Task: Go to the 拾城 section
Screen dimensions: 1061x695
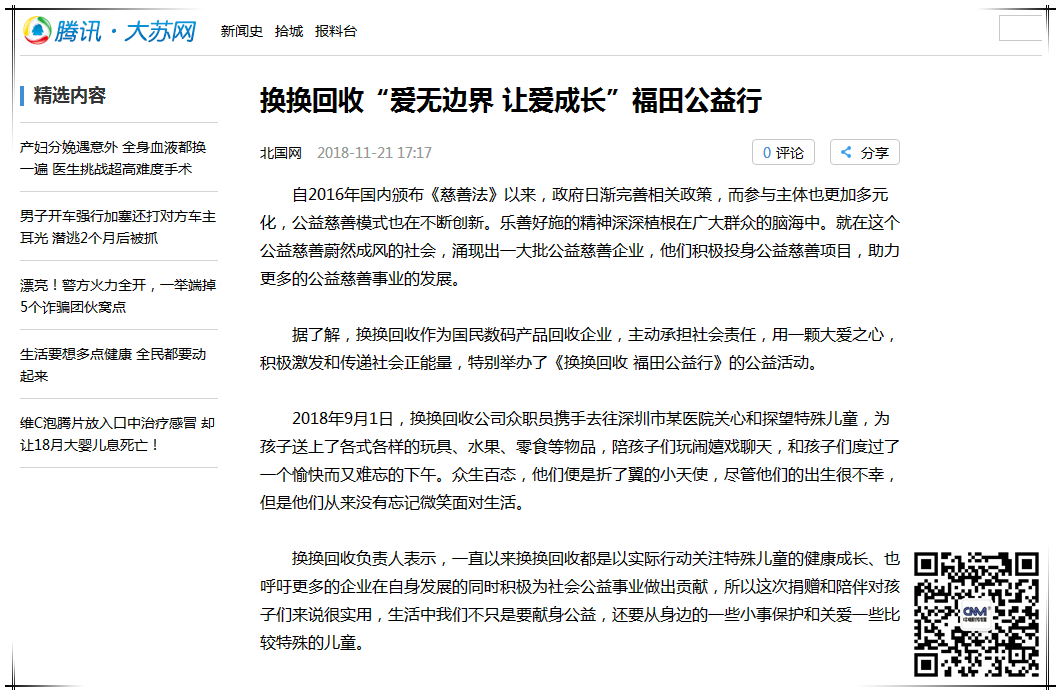Action: click(289, 31)
